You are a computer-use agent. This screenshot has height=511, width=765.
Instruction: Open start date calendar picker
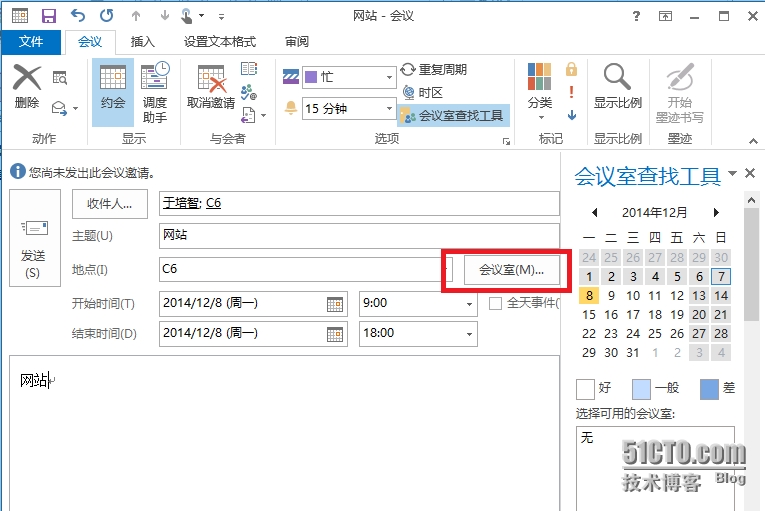335,305
